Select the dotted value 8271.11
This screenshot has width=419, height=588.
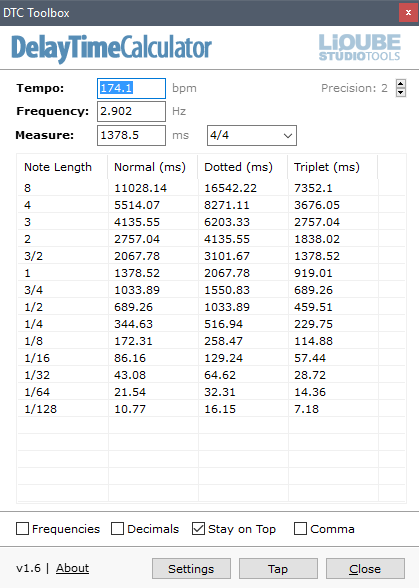tap(227, 205)
